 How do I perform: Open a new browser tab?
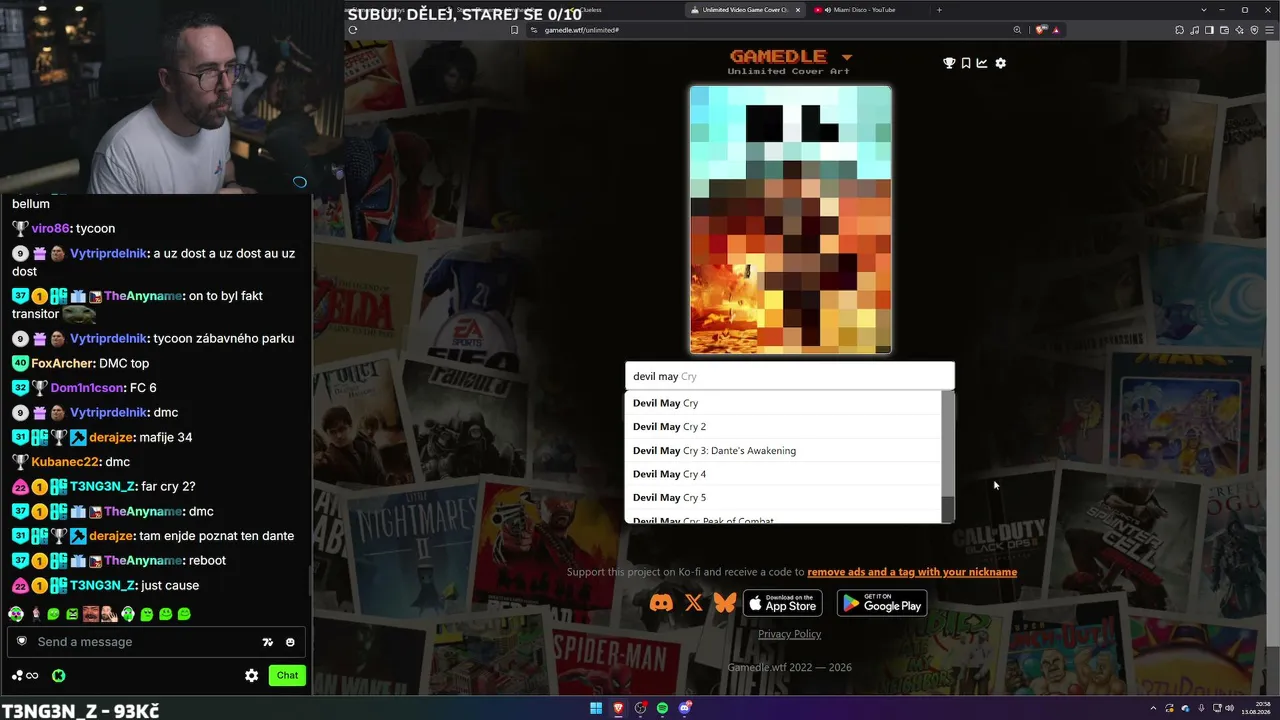point(939,10)
